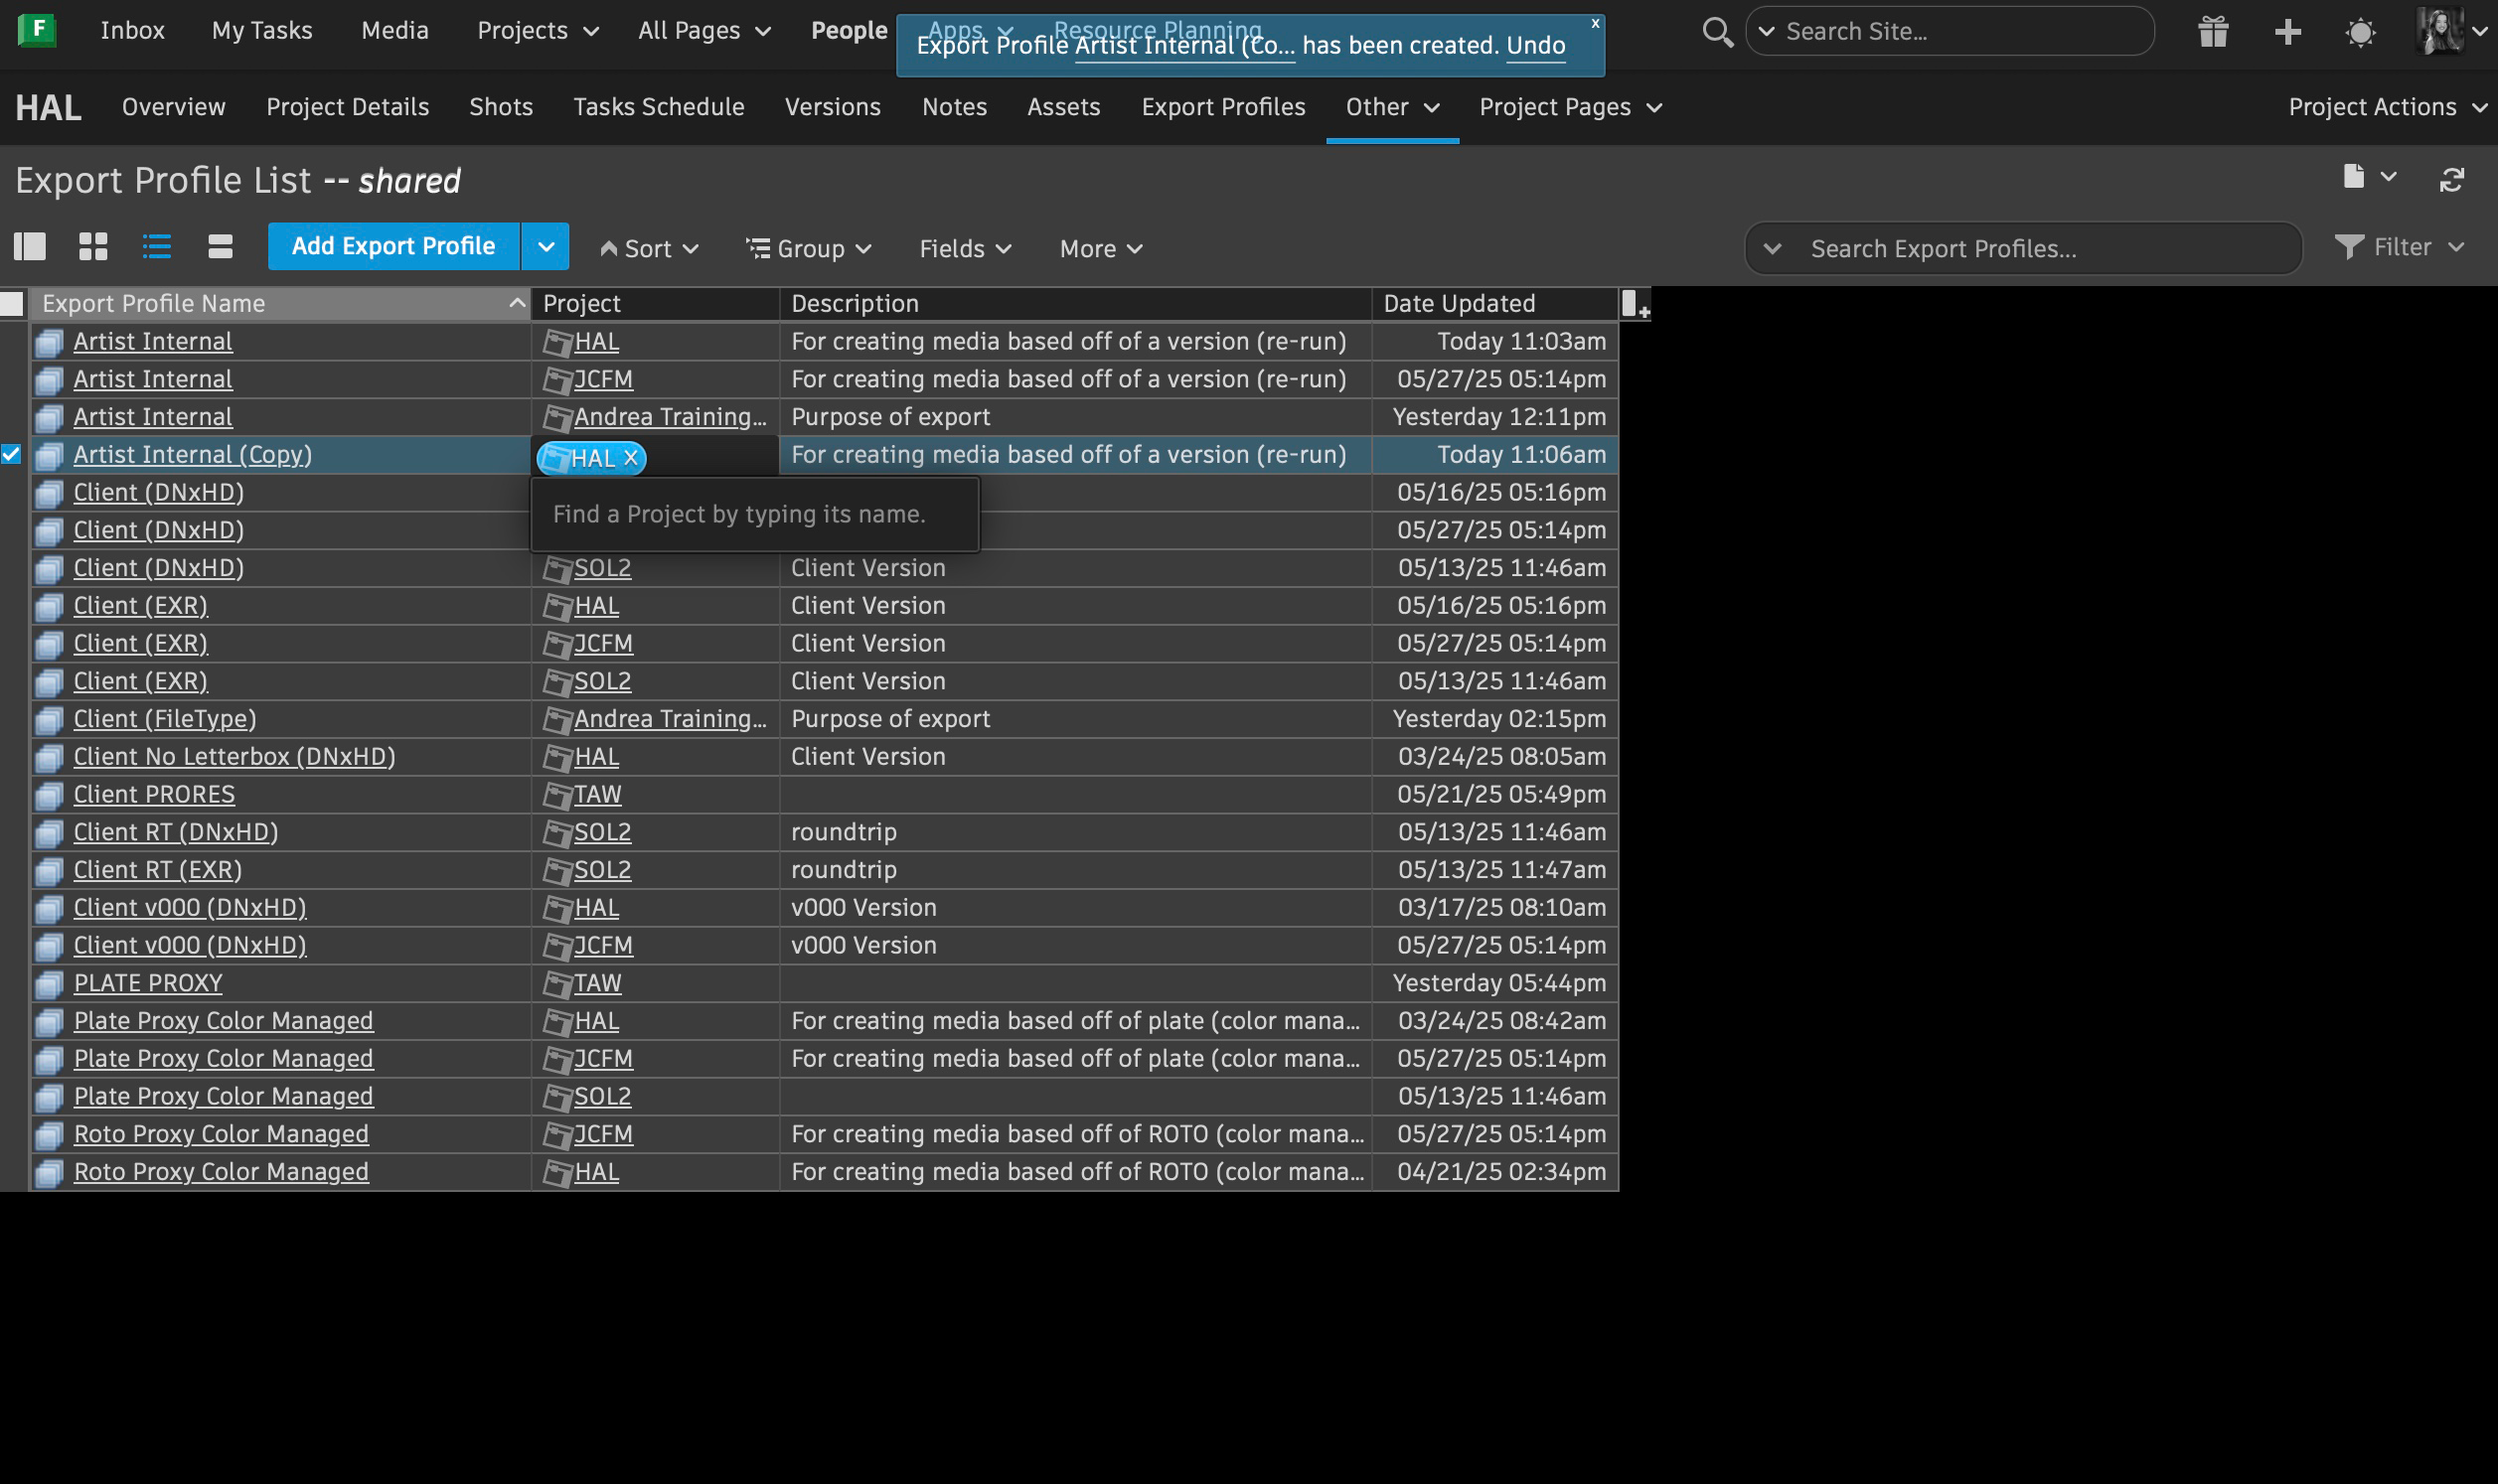Toggle the left side panel layout icon
This screenshot has width=2498, height=1484.
pos(30,246)
